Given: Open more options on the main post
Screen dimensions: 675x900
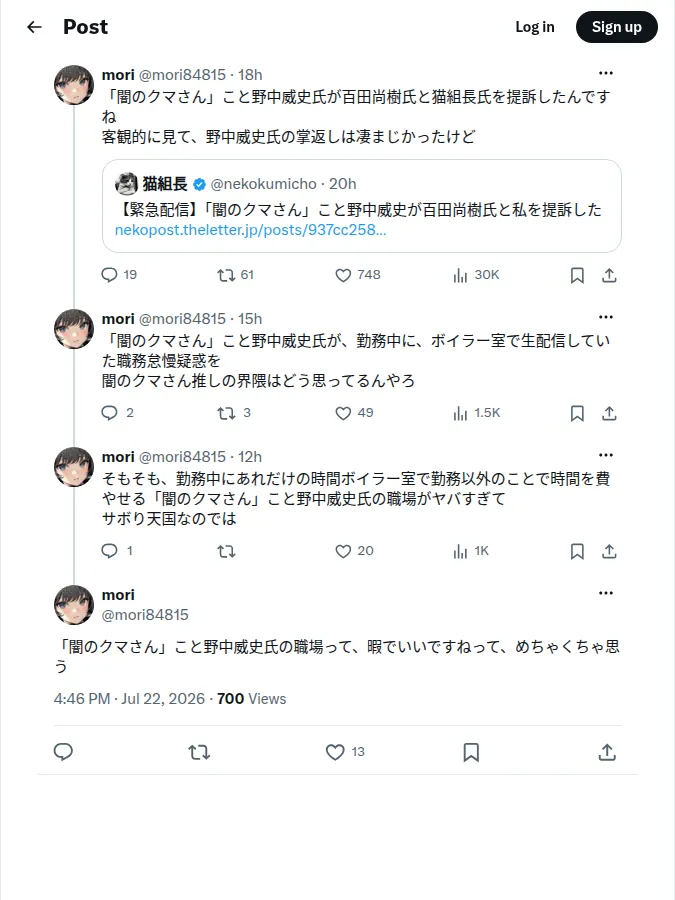Looking at the screenshot, I should [x=606, y=593].
